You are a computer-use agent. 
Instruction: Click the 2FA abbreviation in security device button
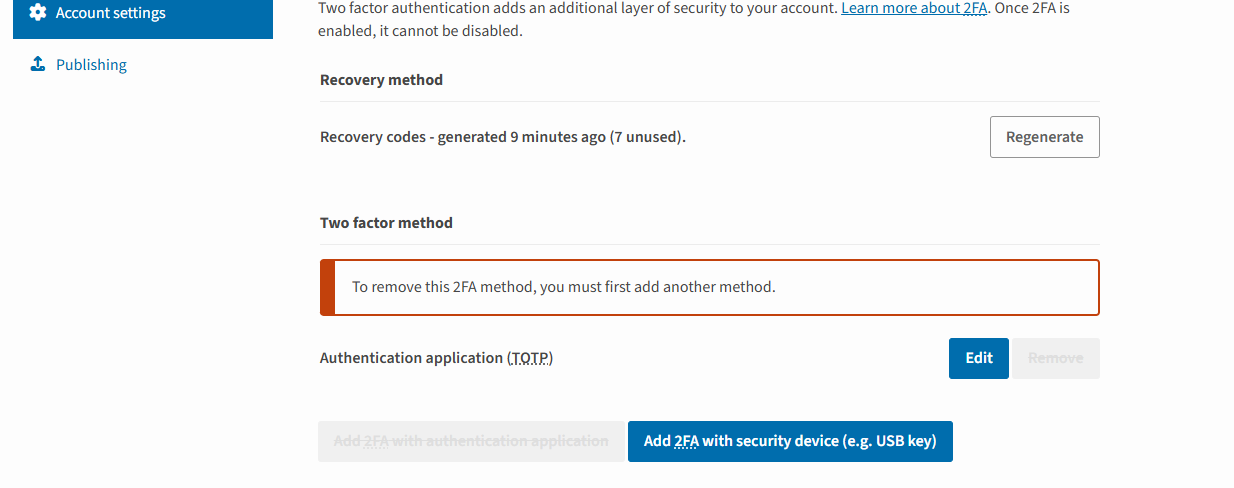(x=686, y=441)
